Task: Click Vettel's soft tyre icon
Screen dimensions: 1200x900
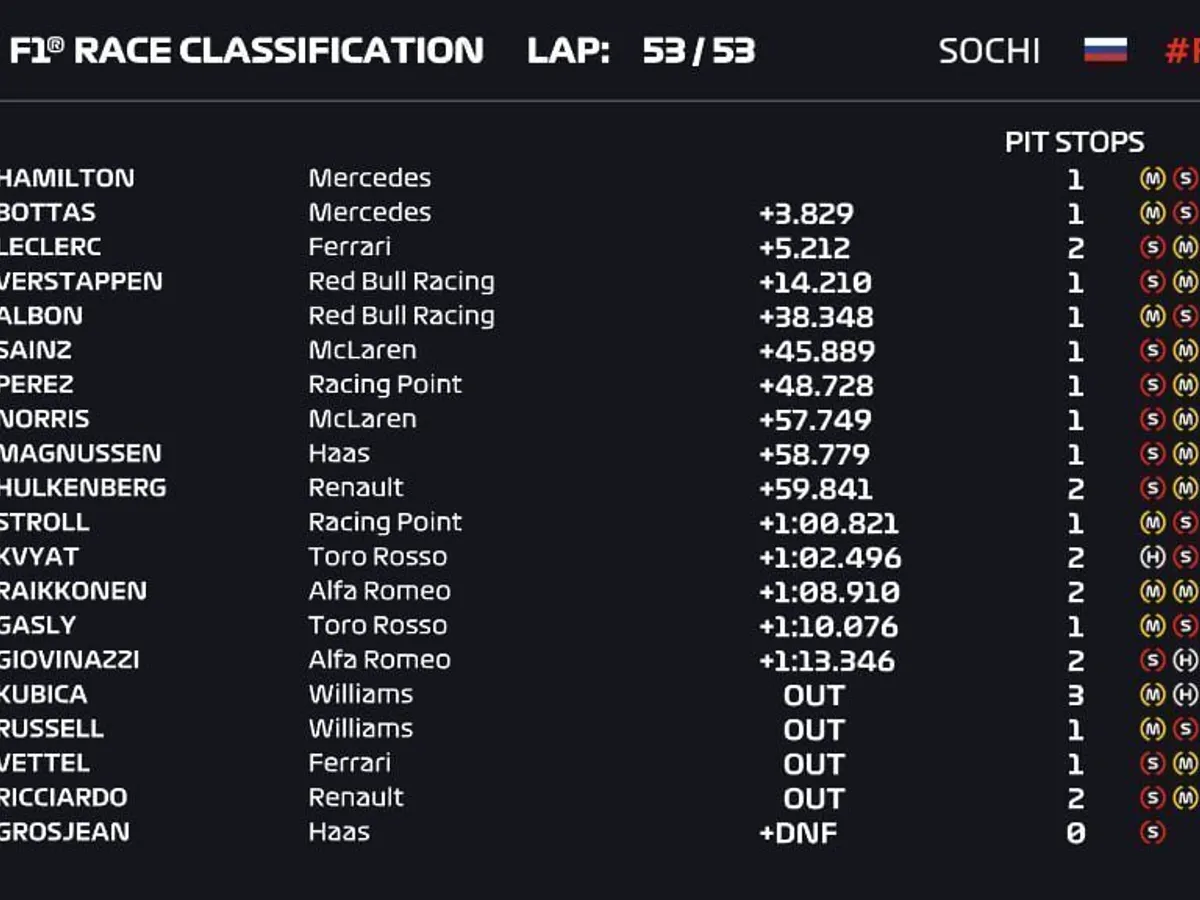Action: pos(1152,764)
